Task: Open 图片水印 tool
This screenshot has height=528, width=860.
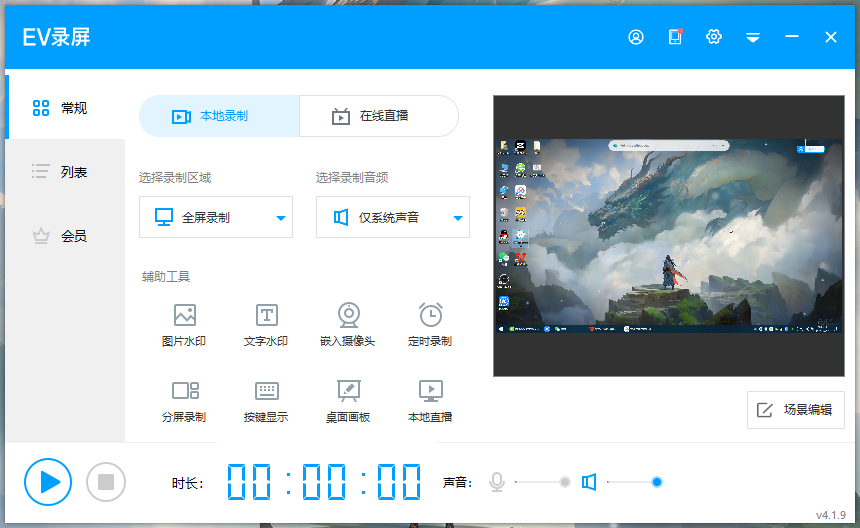Action: pos(184,325)
